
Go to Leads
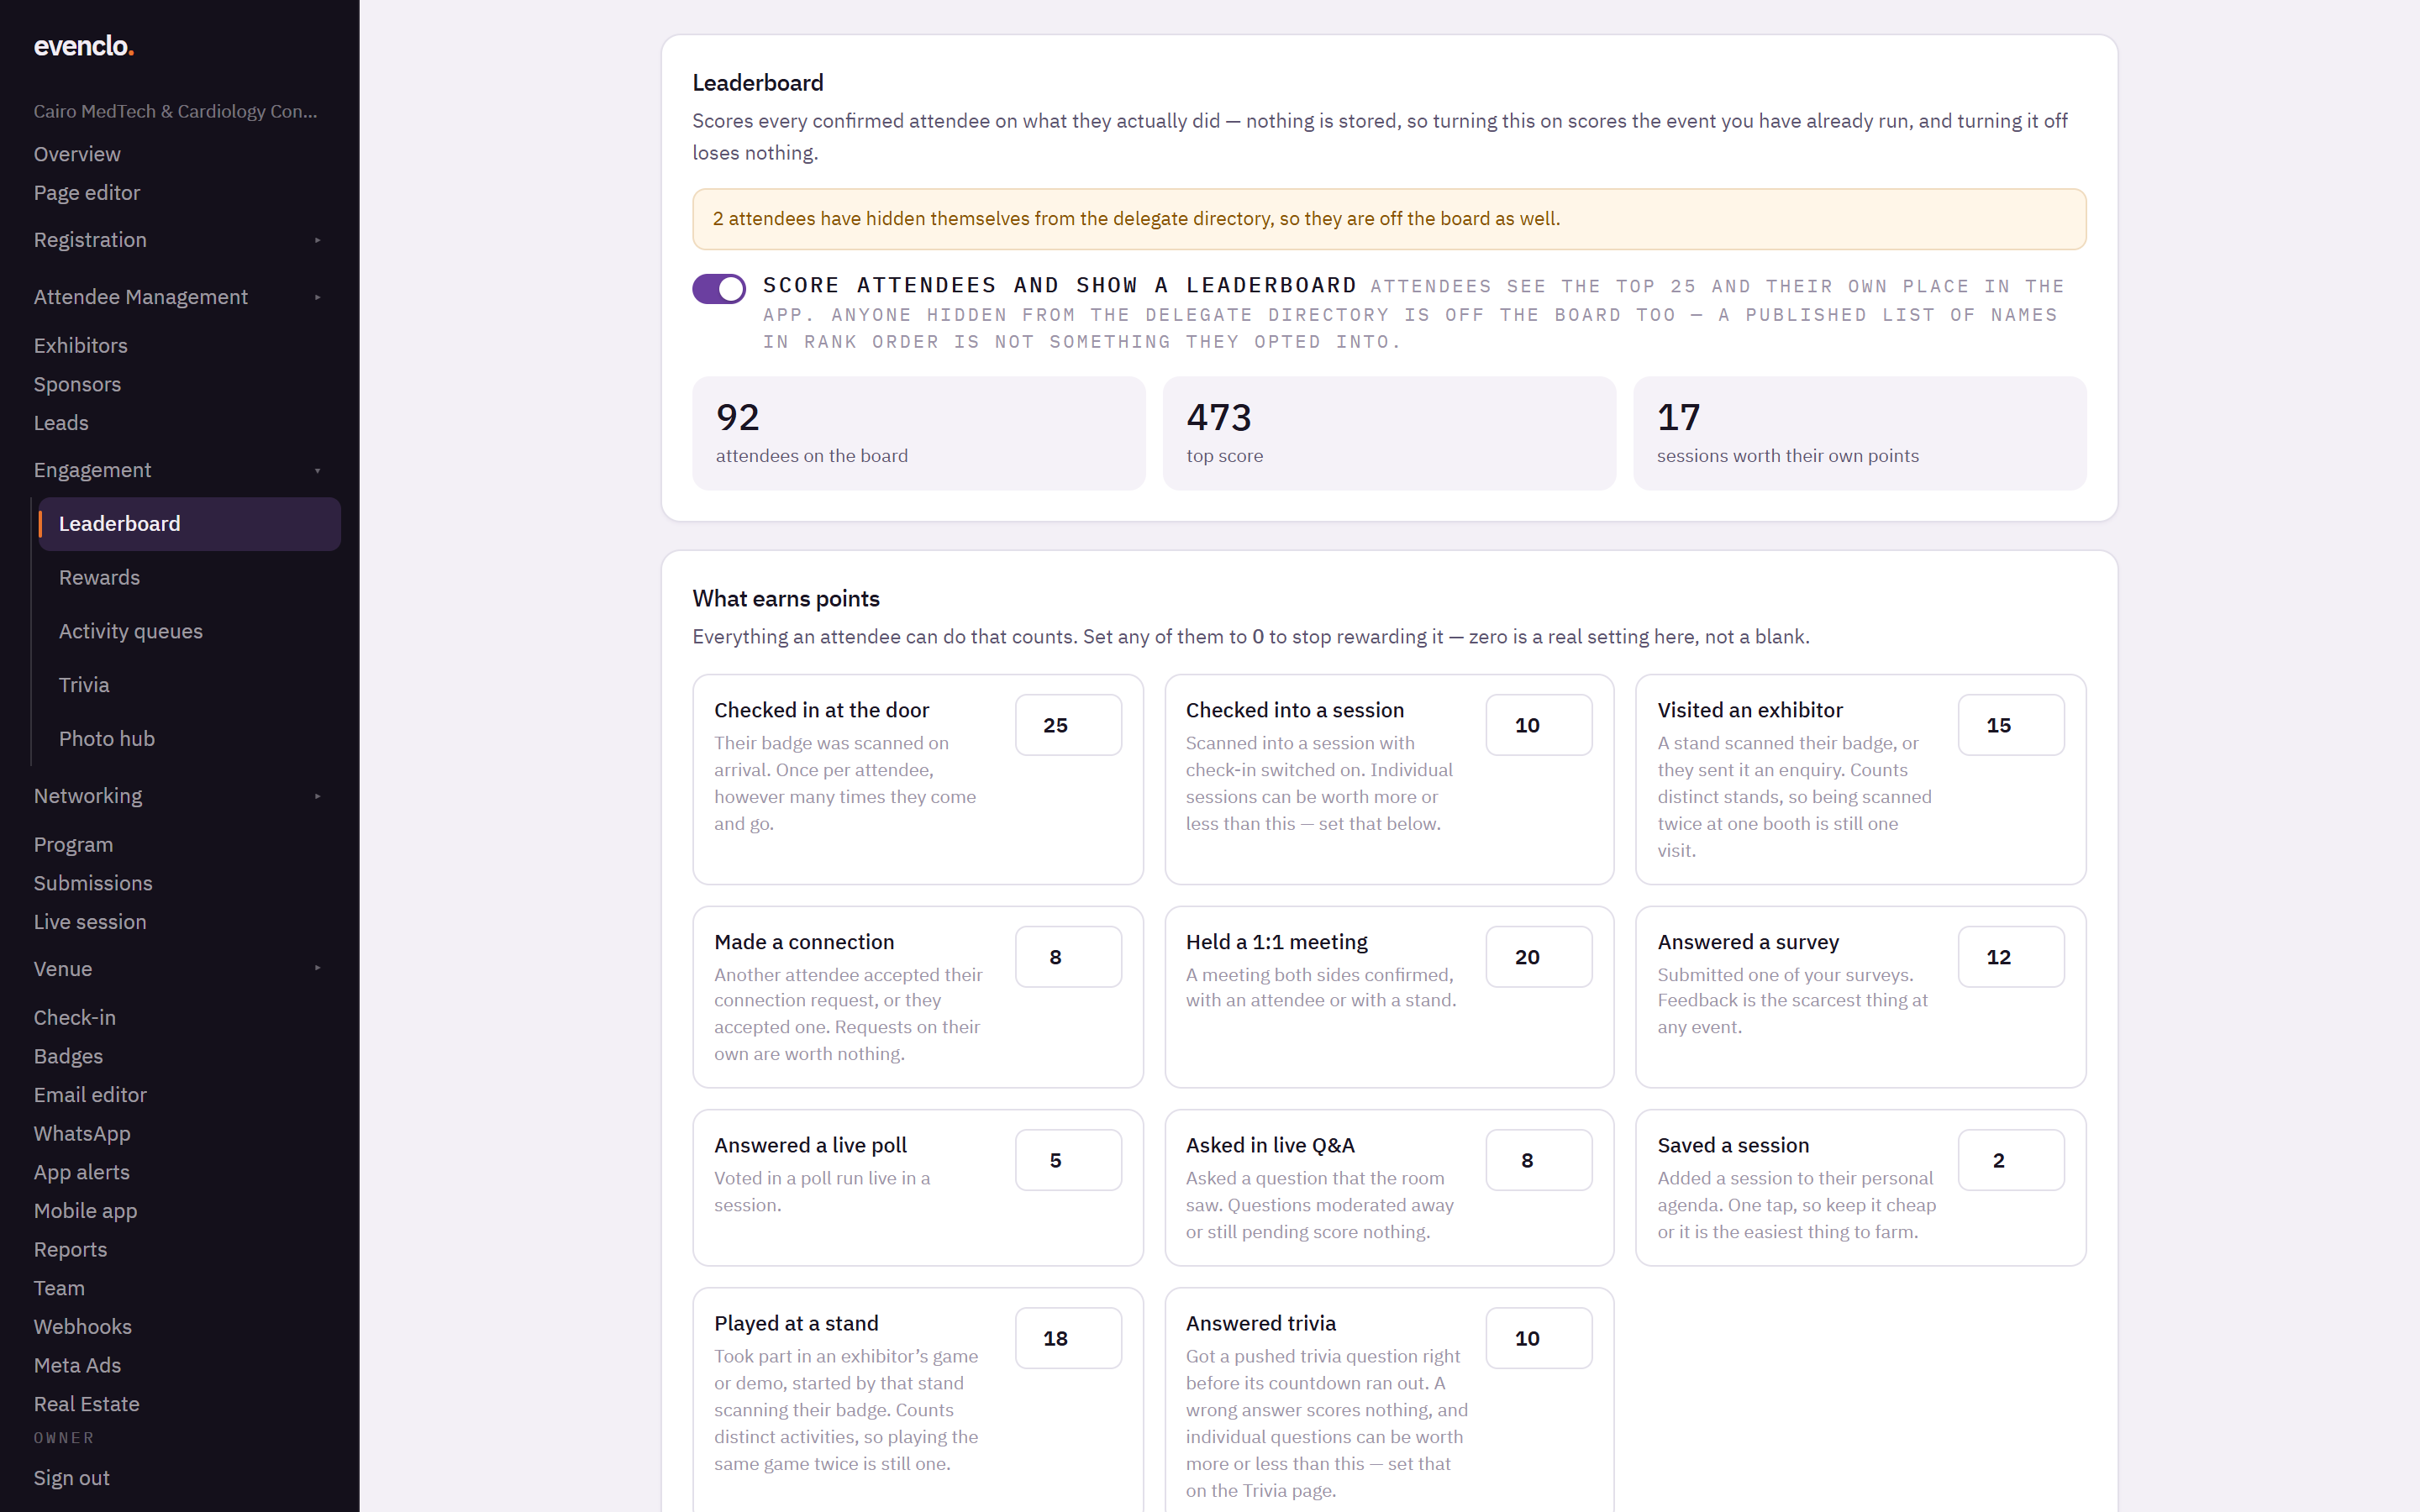coord(61,423)
